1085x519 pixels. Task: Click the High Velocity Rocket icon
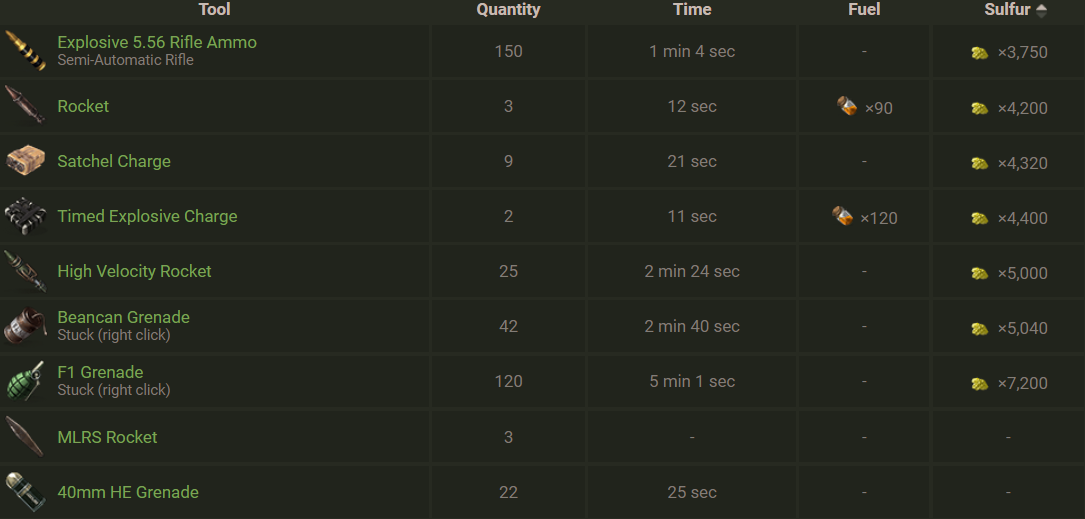[24, 271]
